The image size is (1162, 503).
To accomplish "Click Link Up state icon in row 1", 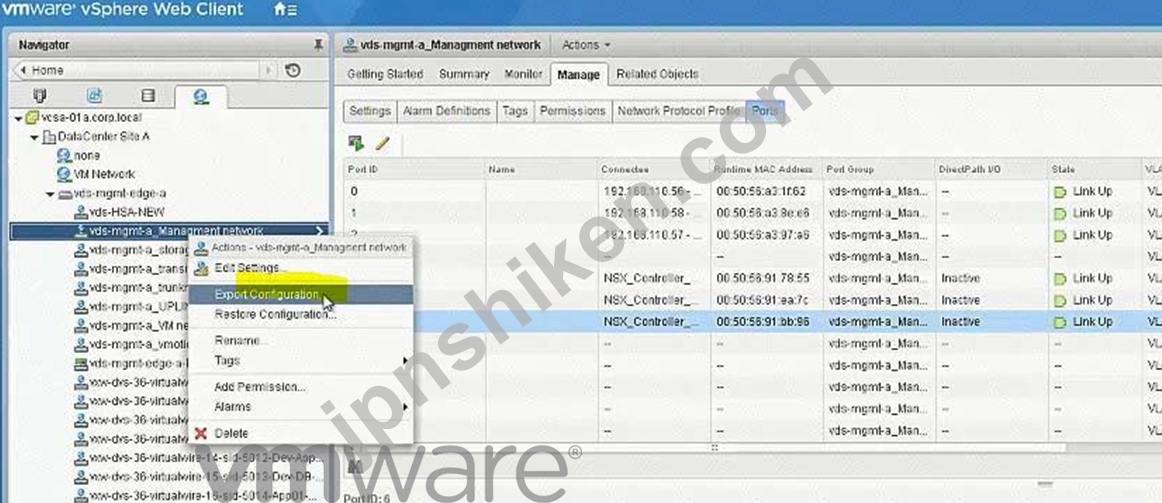I will pyautogui.click(x=1060, y=213).
